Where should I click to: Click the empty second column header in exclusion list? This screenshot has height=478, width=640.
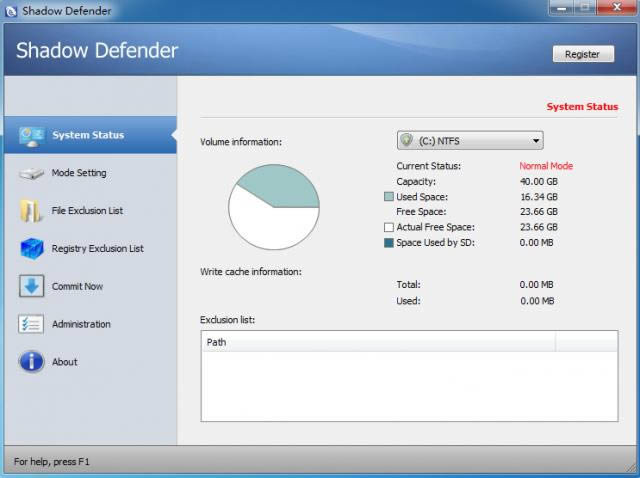tap(587, 342)
